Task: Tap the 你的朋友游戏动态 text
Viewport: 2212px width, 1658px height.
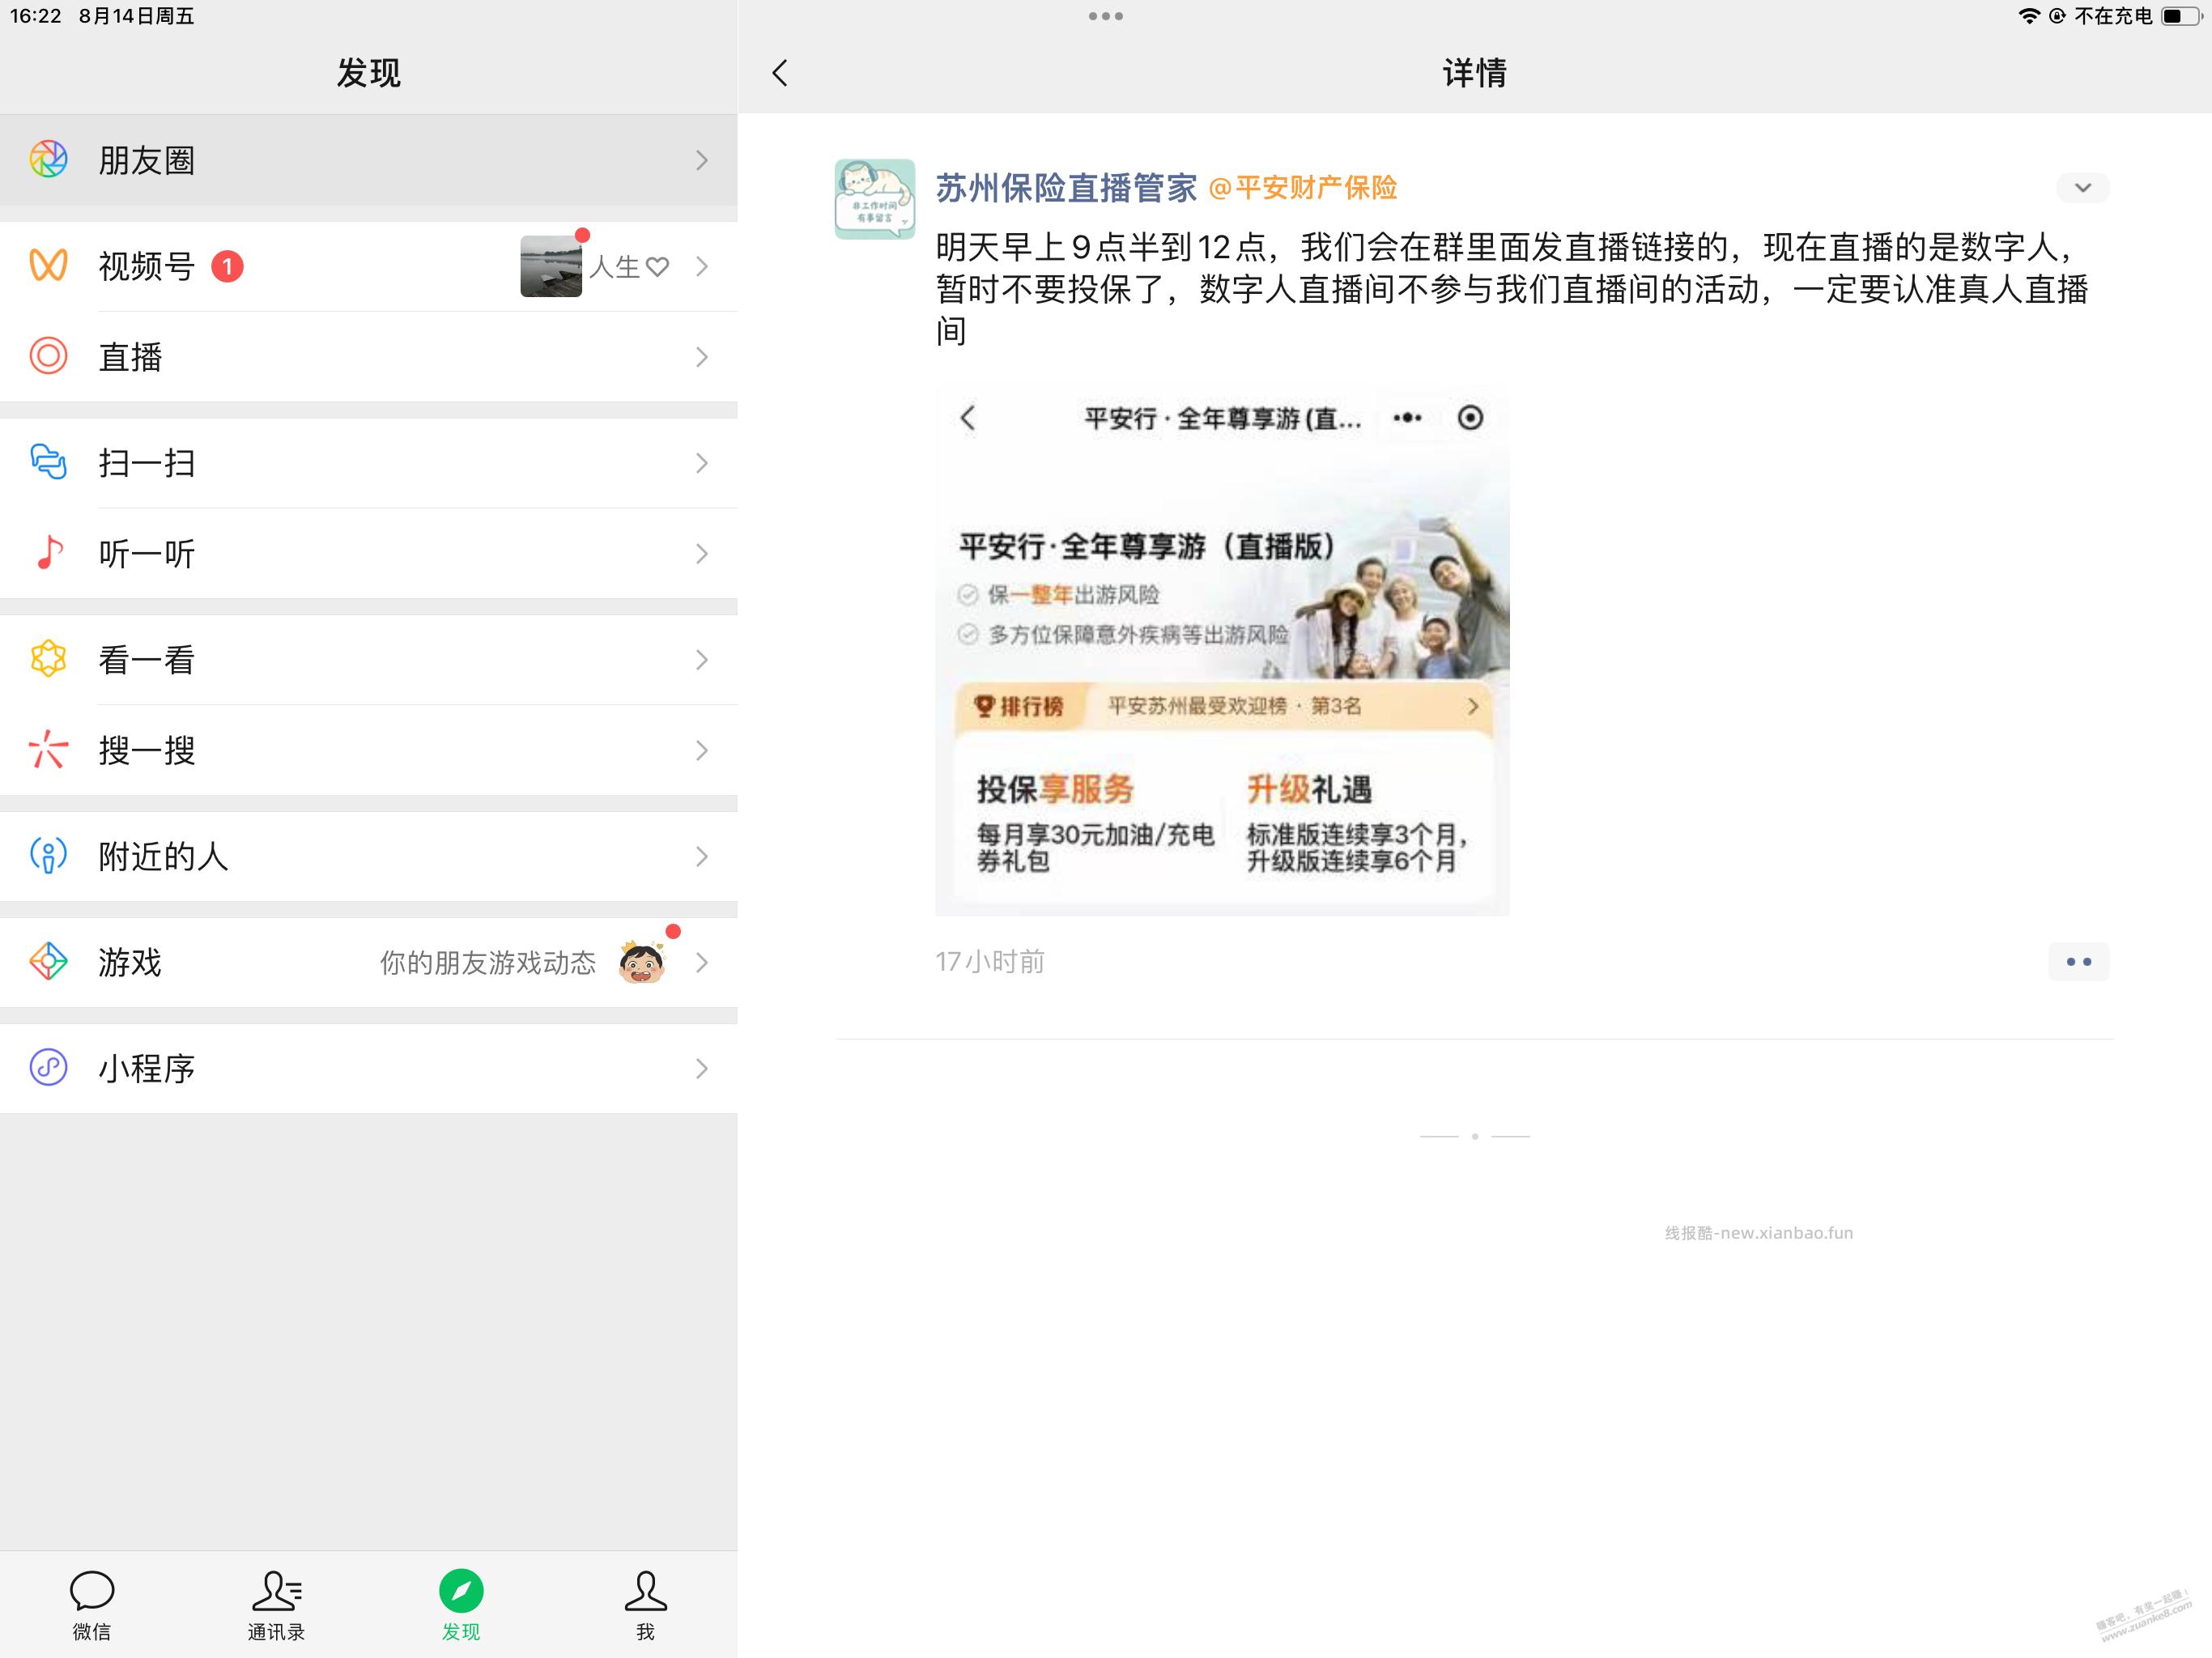Action: 488,962
